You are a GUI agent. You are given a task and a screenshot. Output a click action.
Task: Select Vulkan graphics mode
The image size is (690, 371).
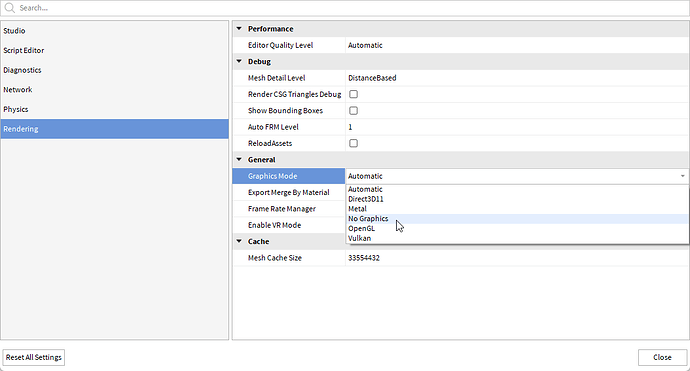517,238
